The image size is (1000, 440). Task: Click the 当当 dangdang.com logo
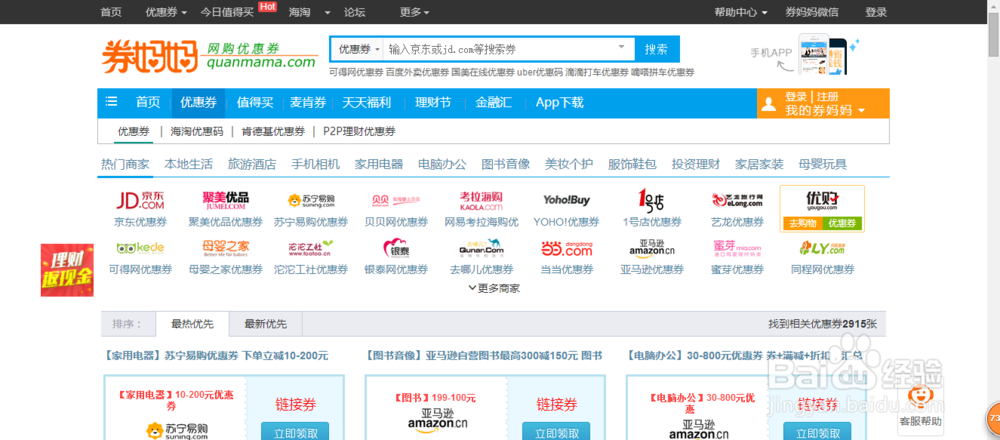(566, 247)
